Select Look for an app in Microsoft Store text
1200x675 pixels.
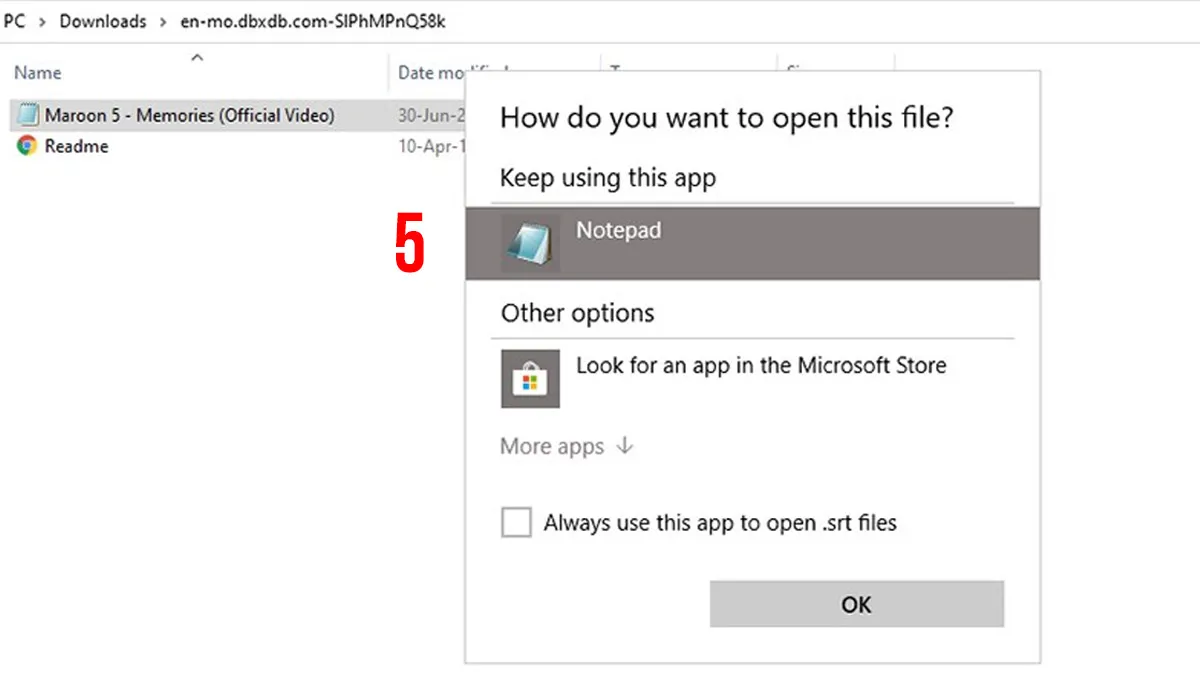(760, 365)
